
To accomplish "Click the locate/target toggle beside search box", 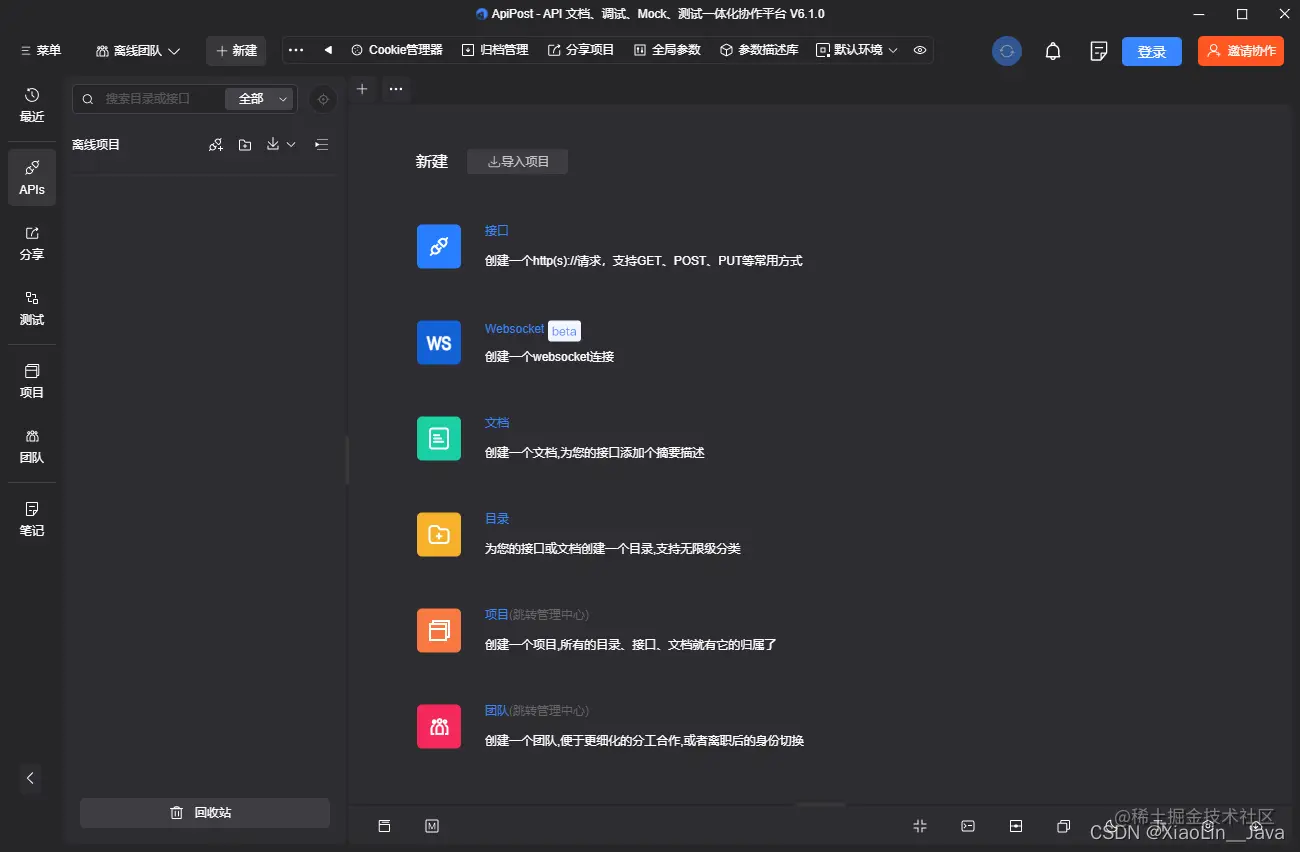I will coord(322,99).
